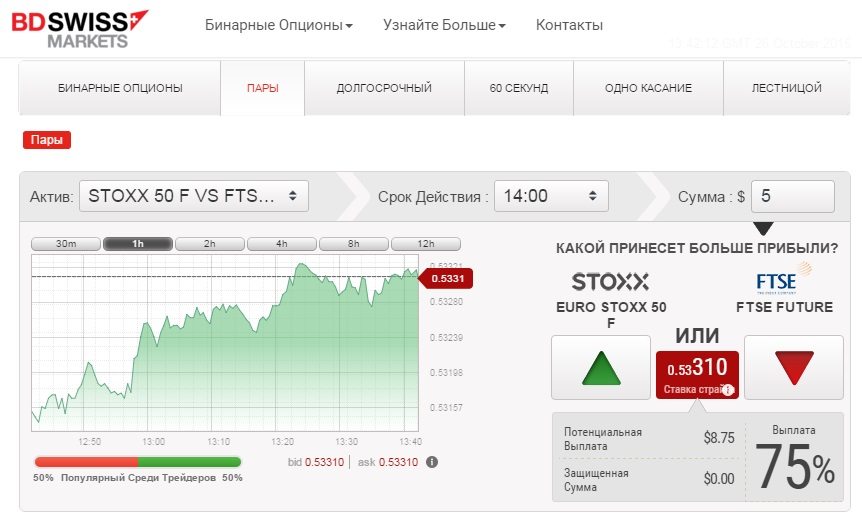Image resolution: width=862 pixels, height=518 pixels.
Task: Click Популярный Среди Трейдеров text
Action: (138, 478)
